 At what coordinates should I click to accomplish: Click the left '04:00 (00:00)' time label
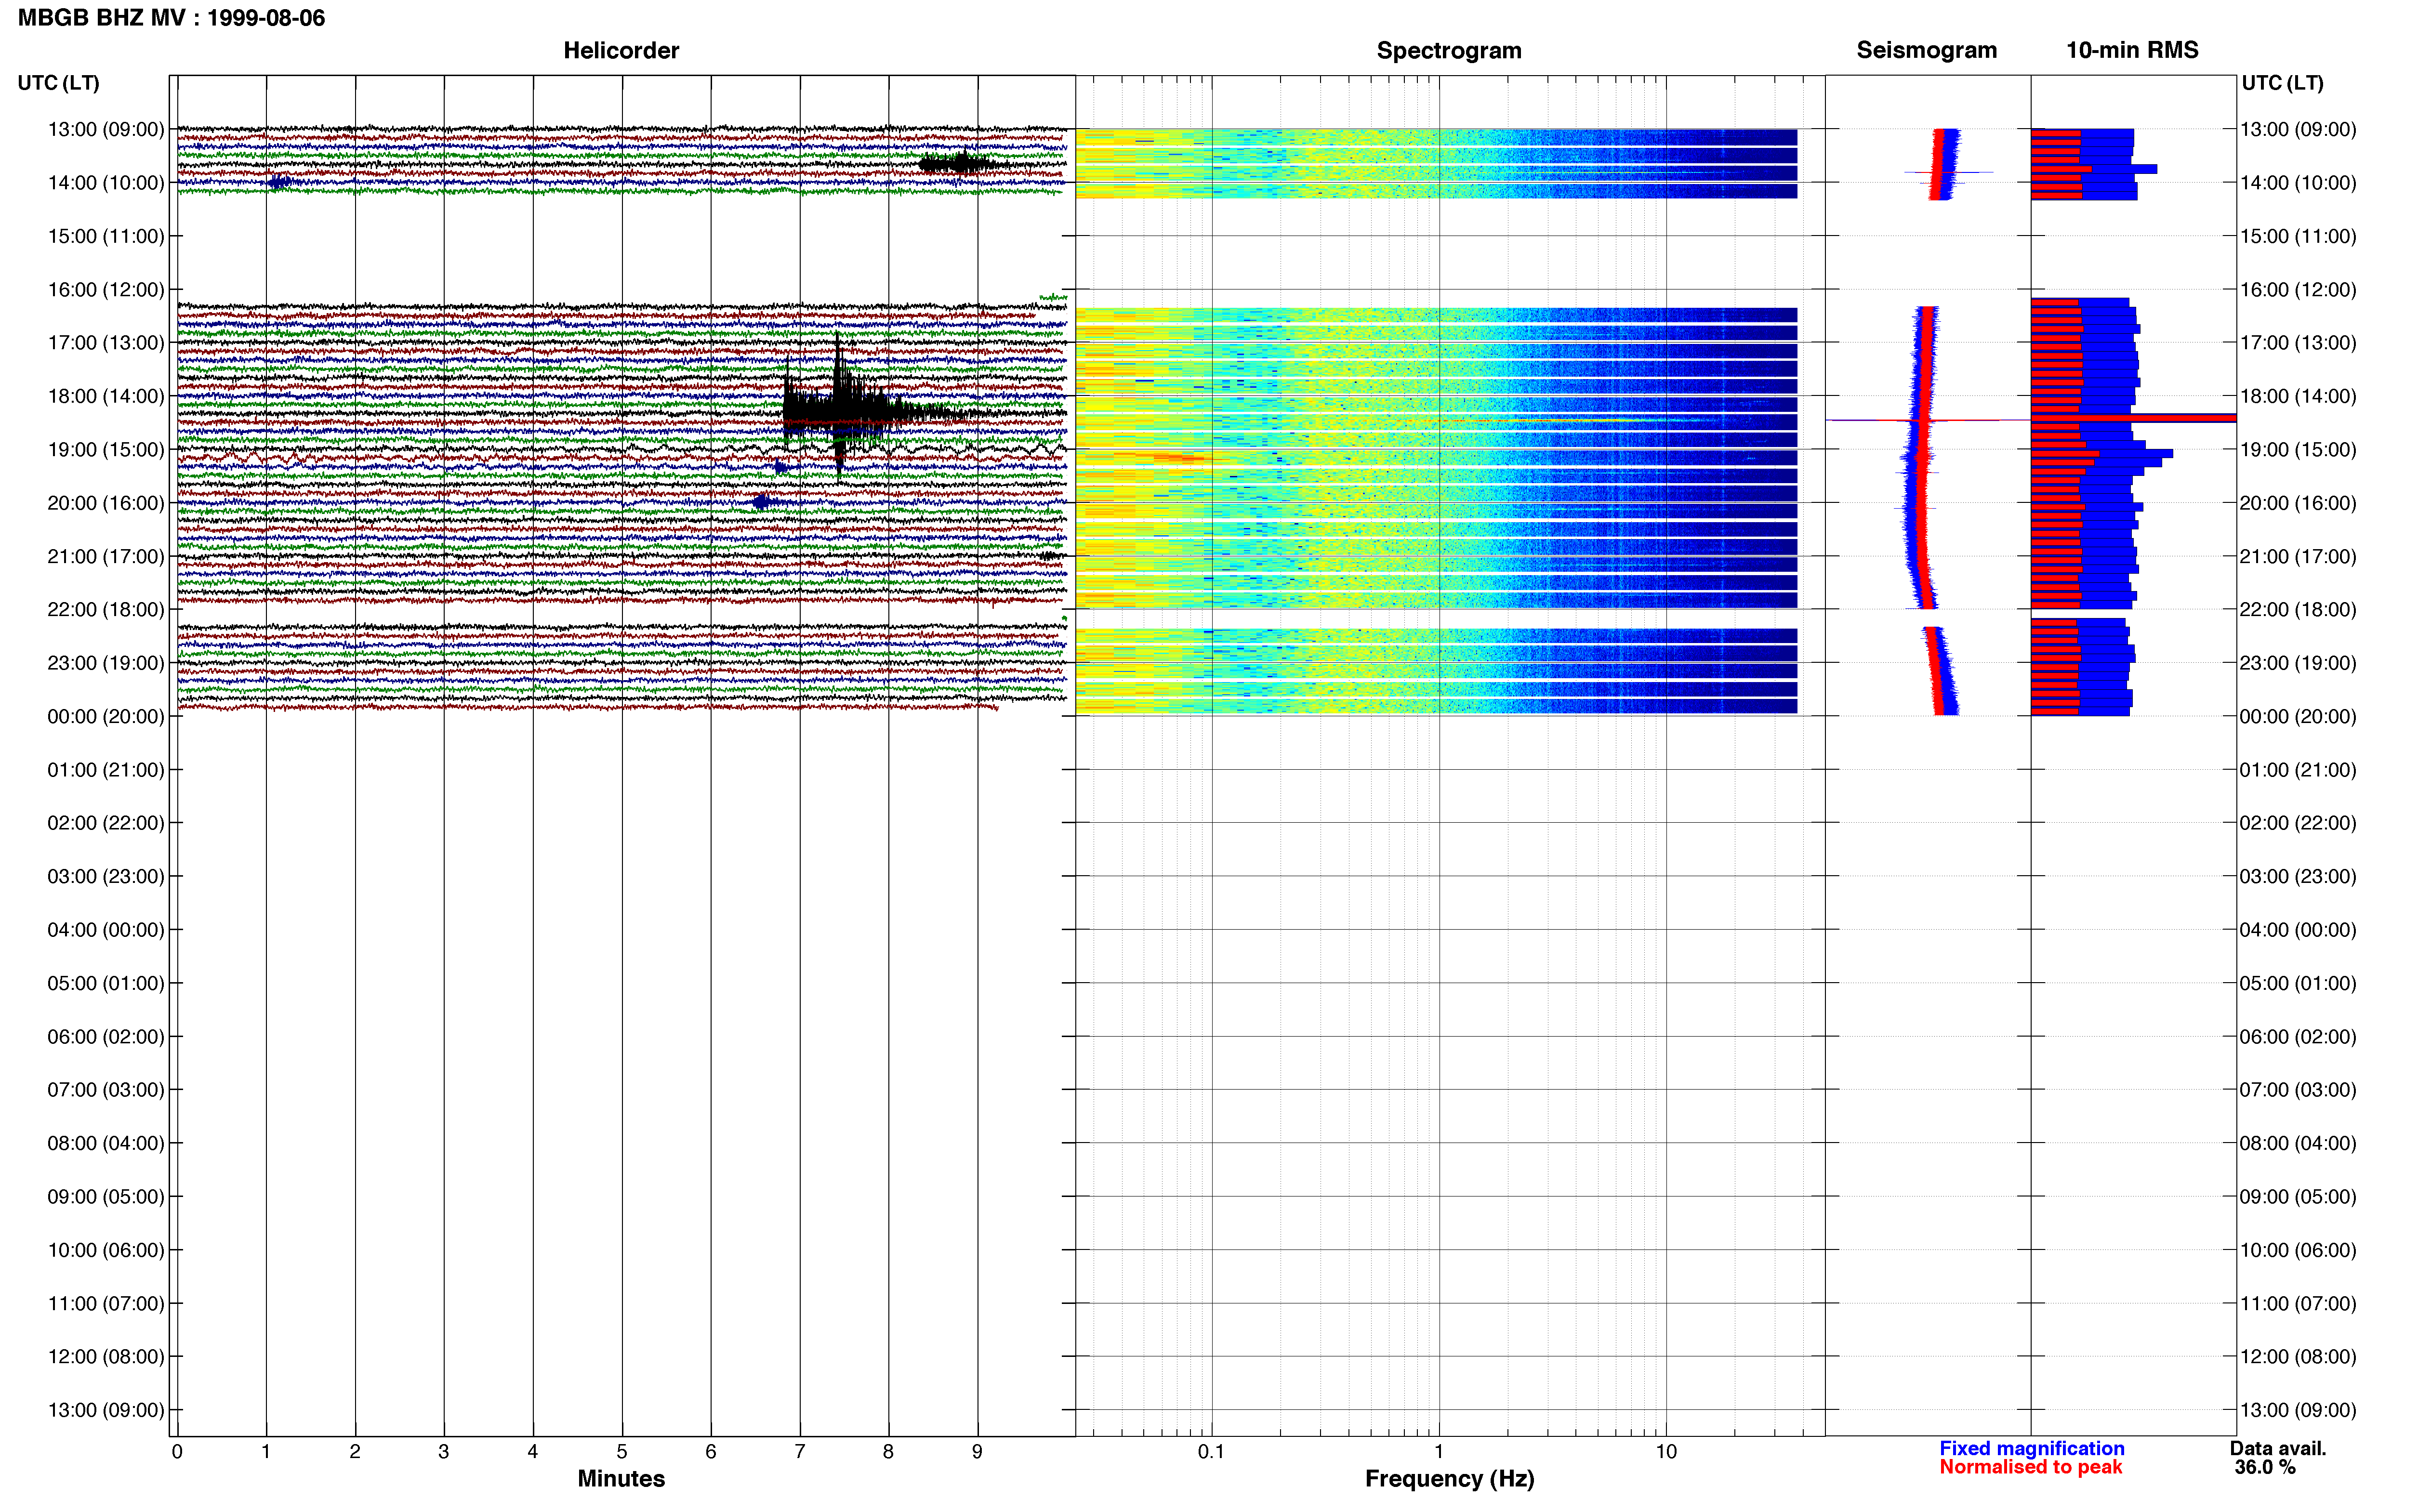point(106,930)
